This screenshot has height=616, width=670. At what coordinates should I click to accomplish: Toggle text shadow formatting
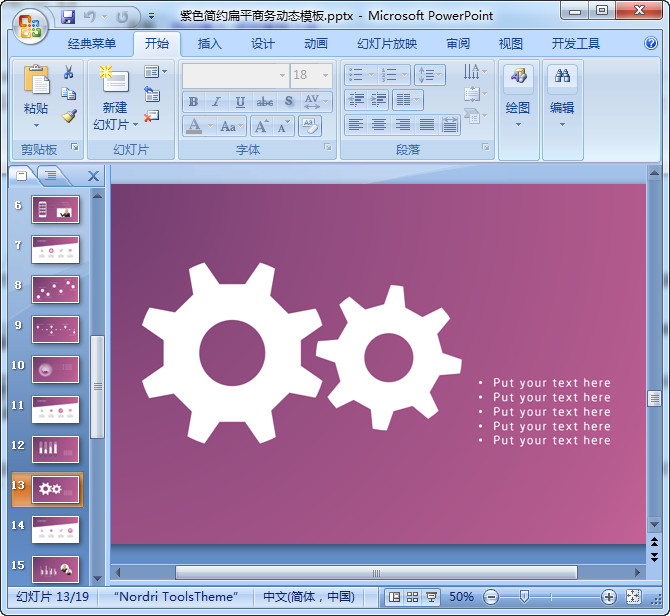click(x=289, y=102)
